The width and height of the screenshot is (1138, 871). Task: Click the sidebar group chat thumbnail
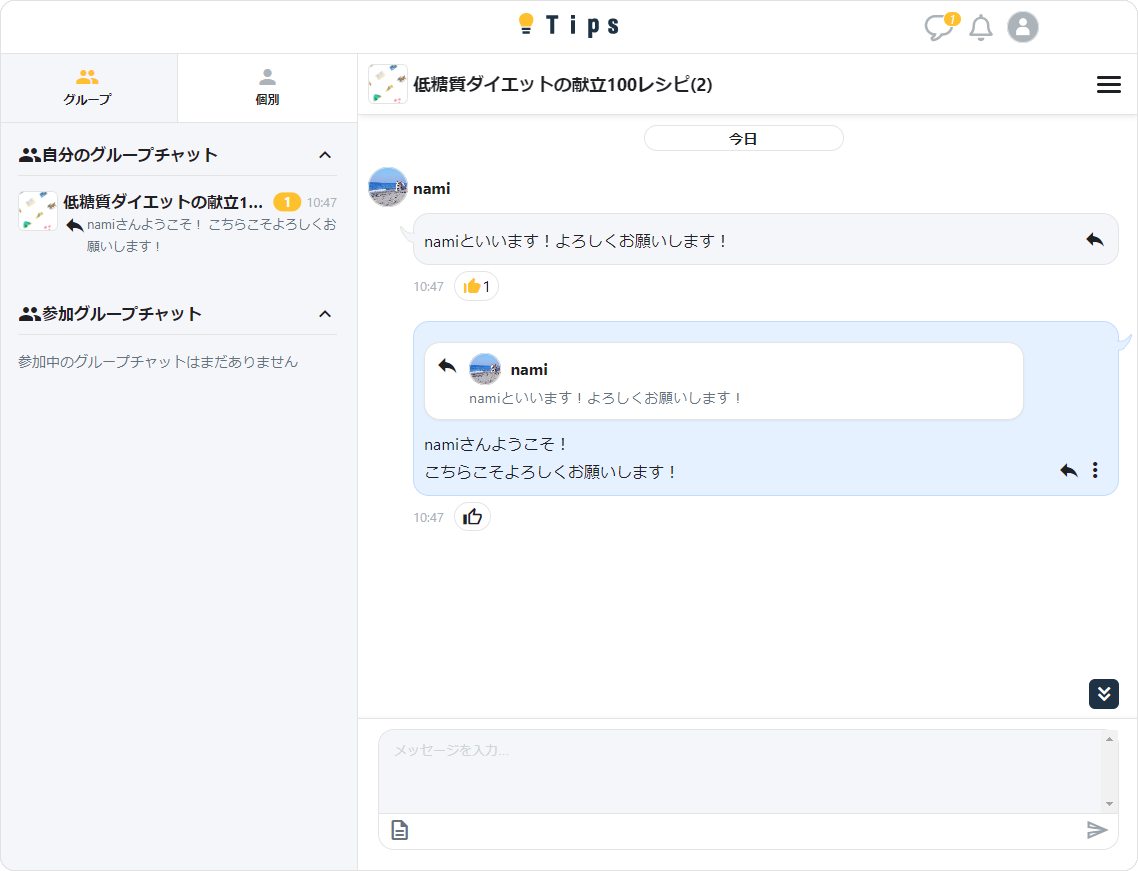click(x=38, y=210)
